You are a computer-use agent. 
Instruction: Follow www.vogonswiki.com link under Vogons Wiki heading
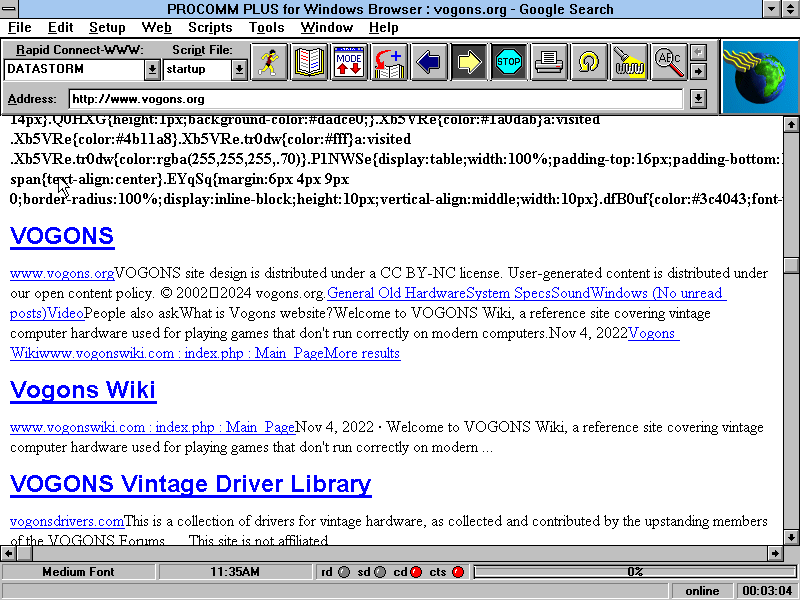tap(153, 427)
